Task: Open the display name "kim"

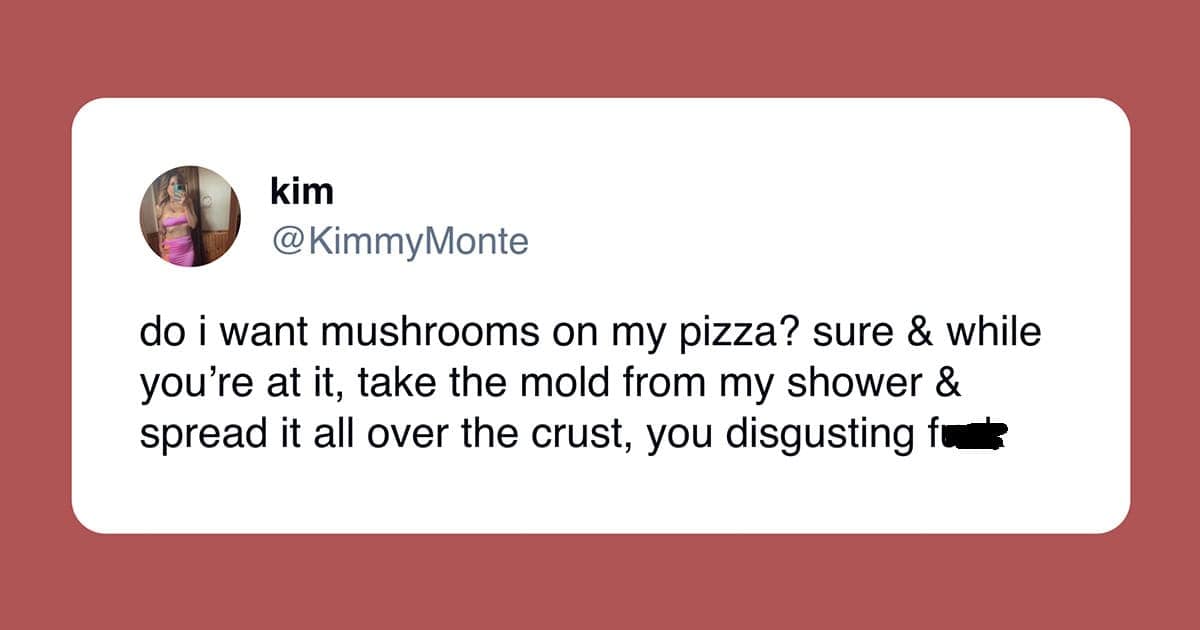Action: pyautogui.click(x=301, y=192)
